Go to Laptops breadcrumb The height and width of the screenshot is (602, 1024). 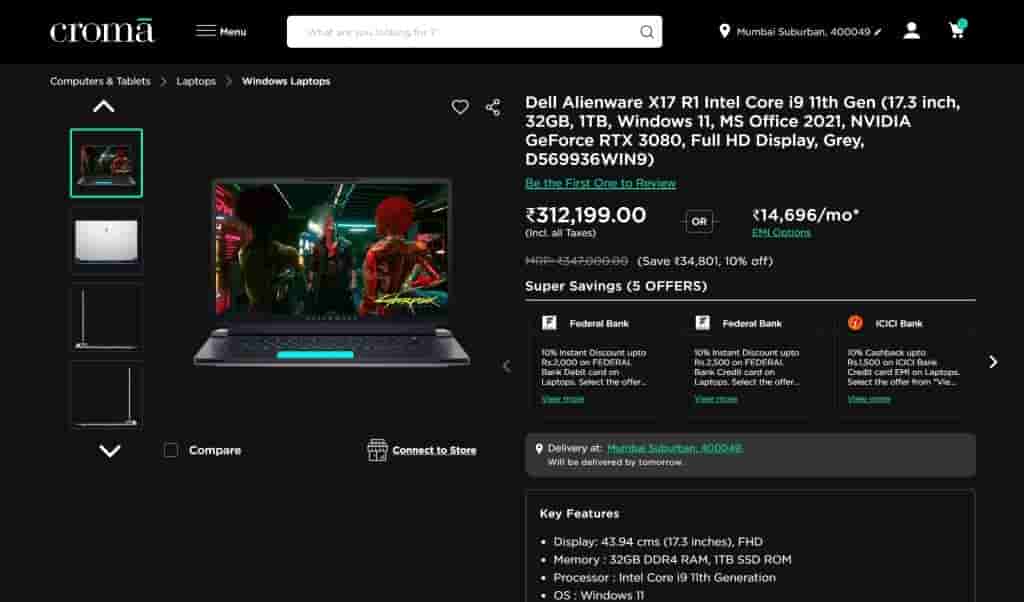tap(196, 81)
